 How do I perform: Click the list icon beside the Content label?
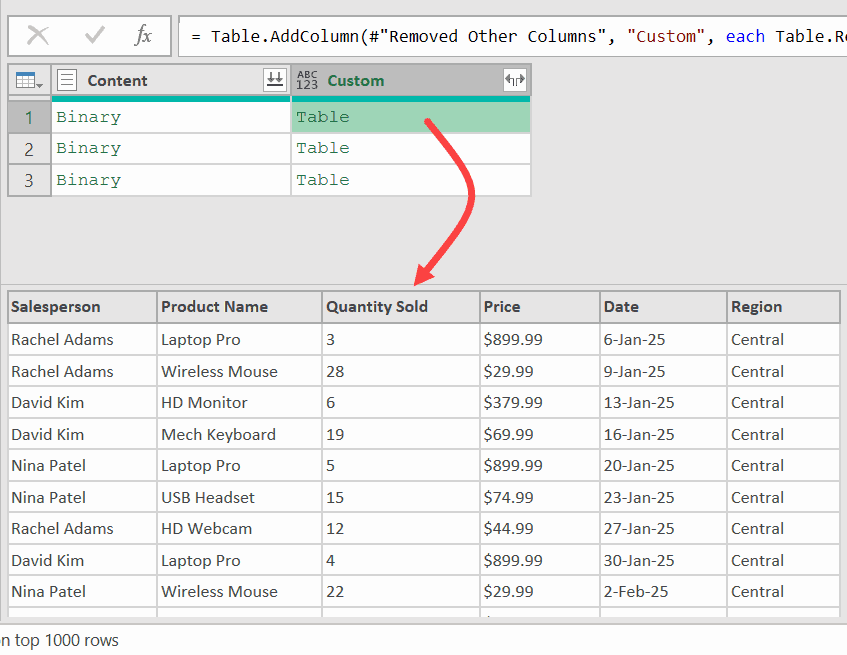pos(65,80)
